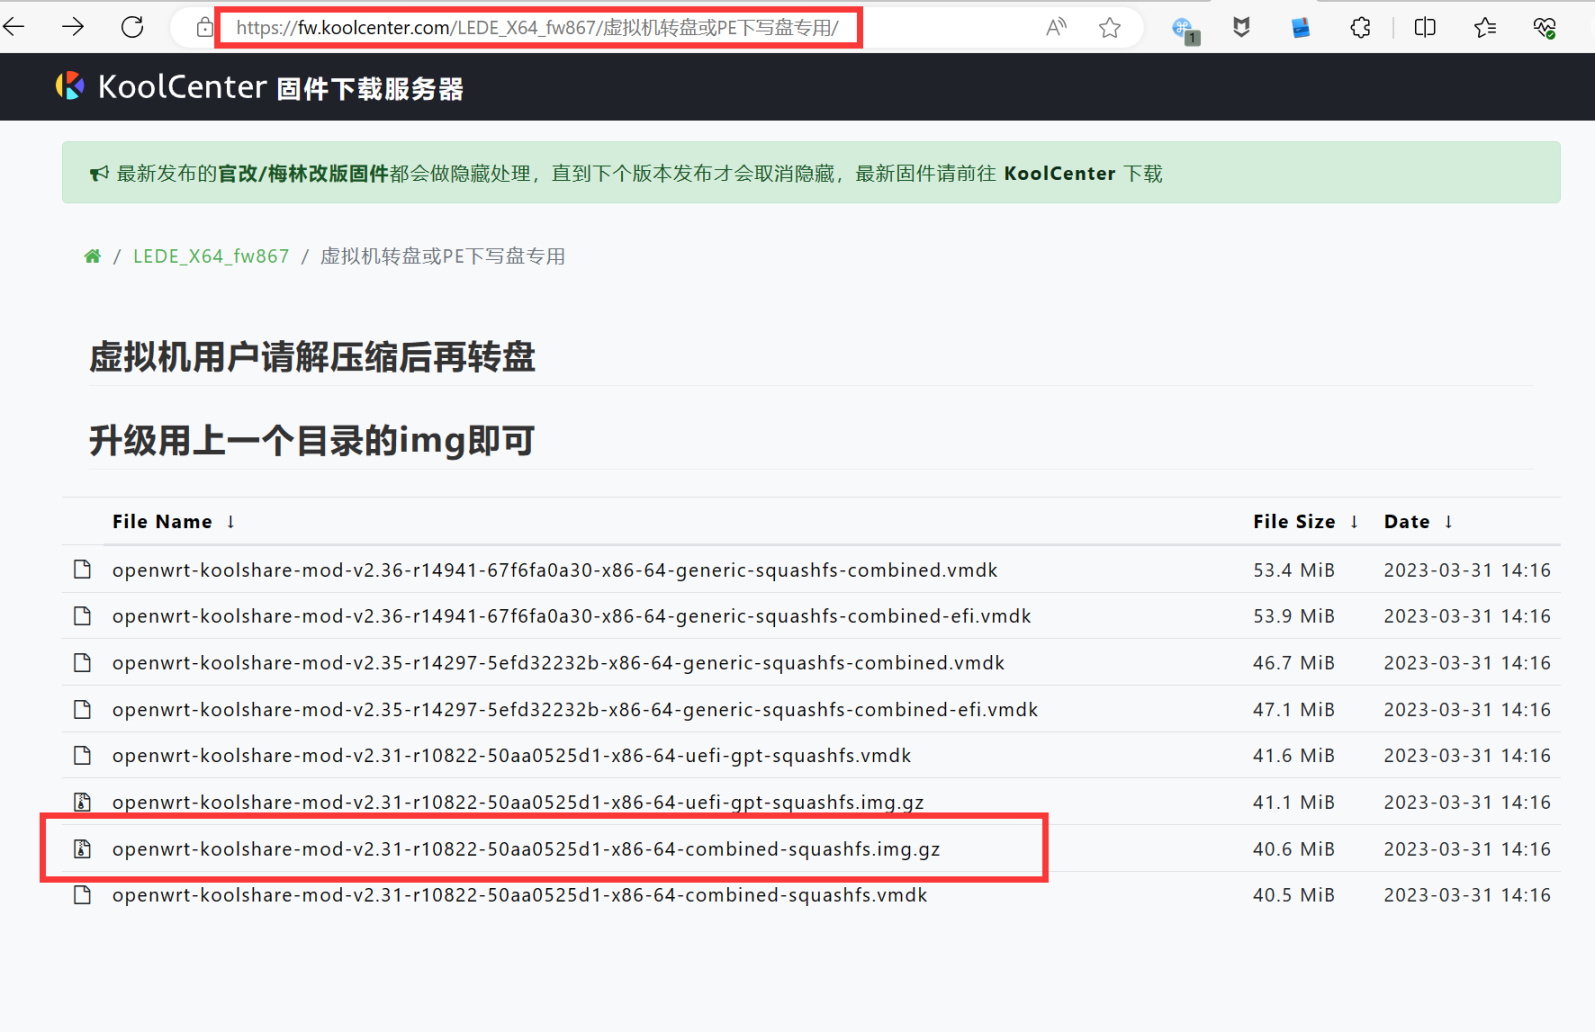Reload the page with the refresh icon
The image size is (1595, 1032).
point(132,27)
